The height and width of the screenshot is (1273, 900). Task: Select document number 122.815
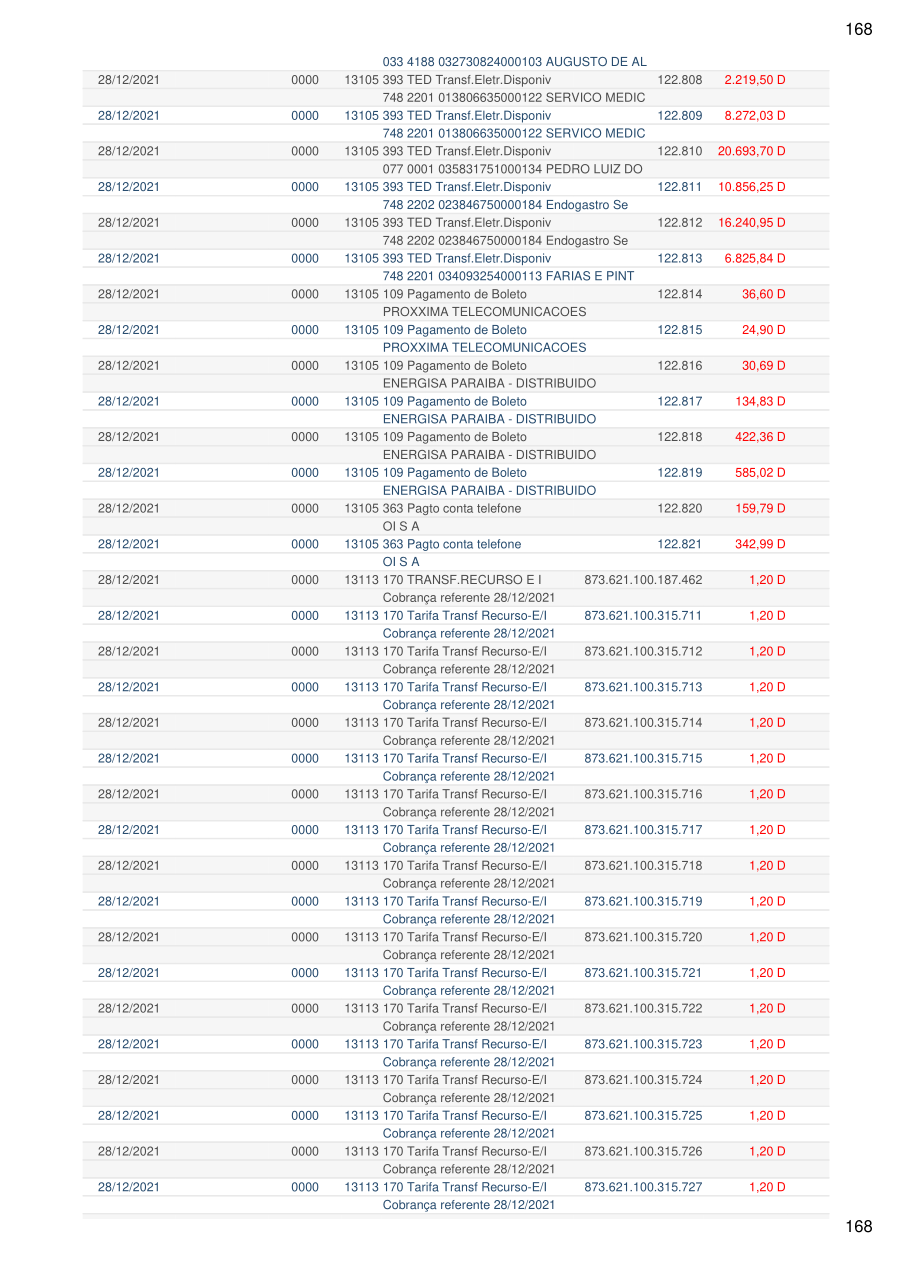680,330
